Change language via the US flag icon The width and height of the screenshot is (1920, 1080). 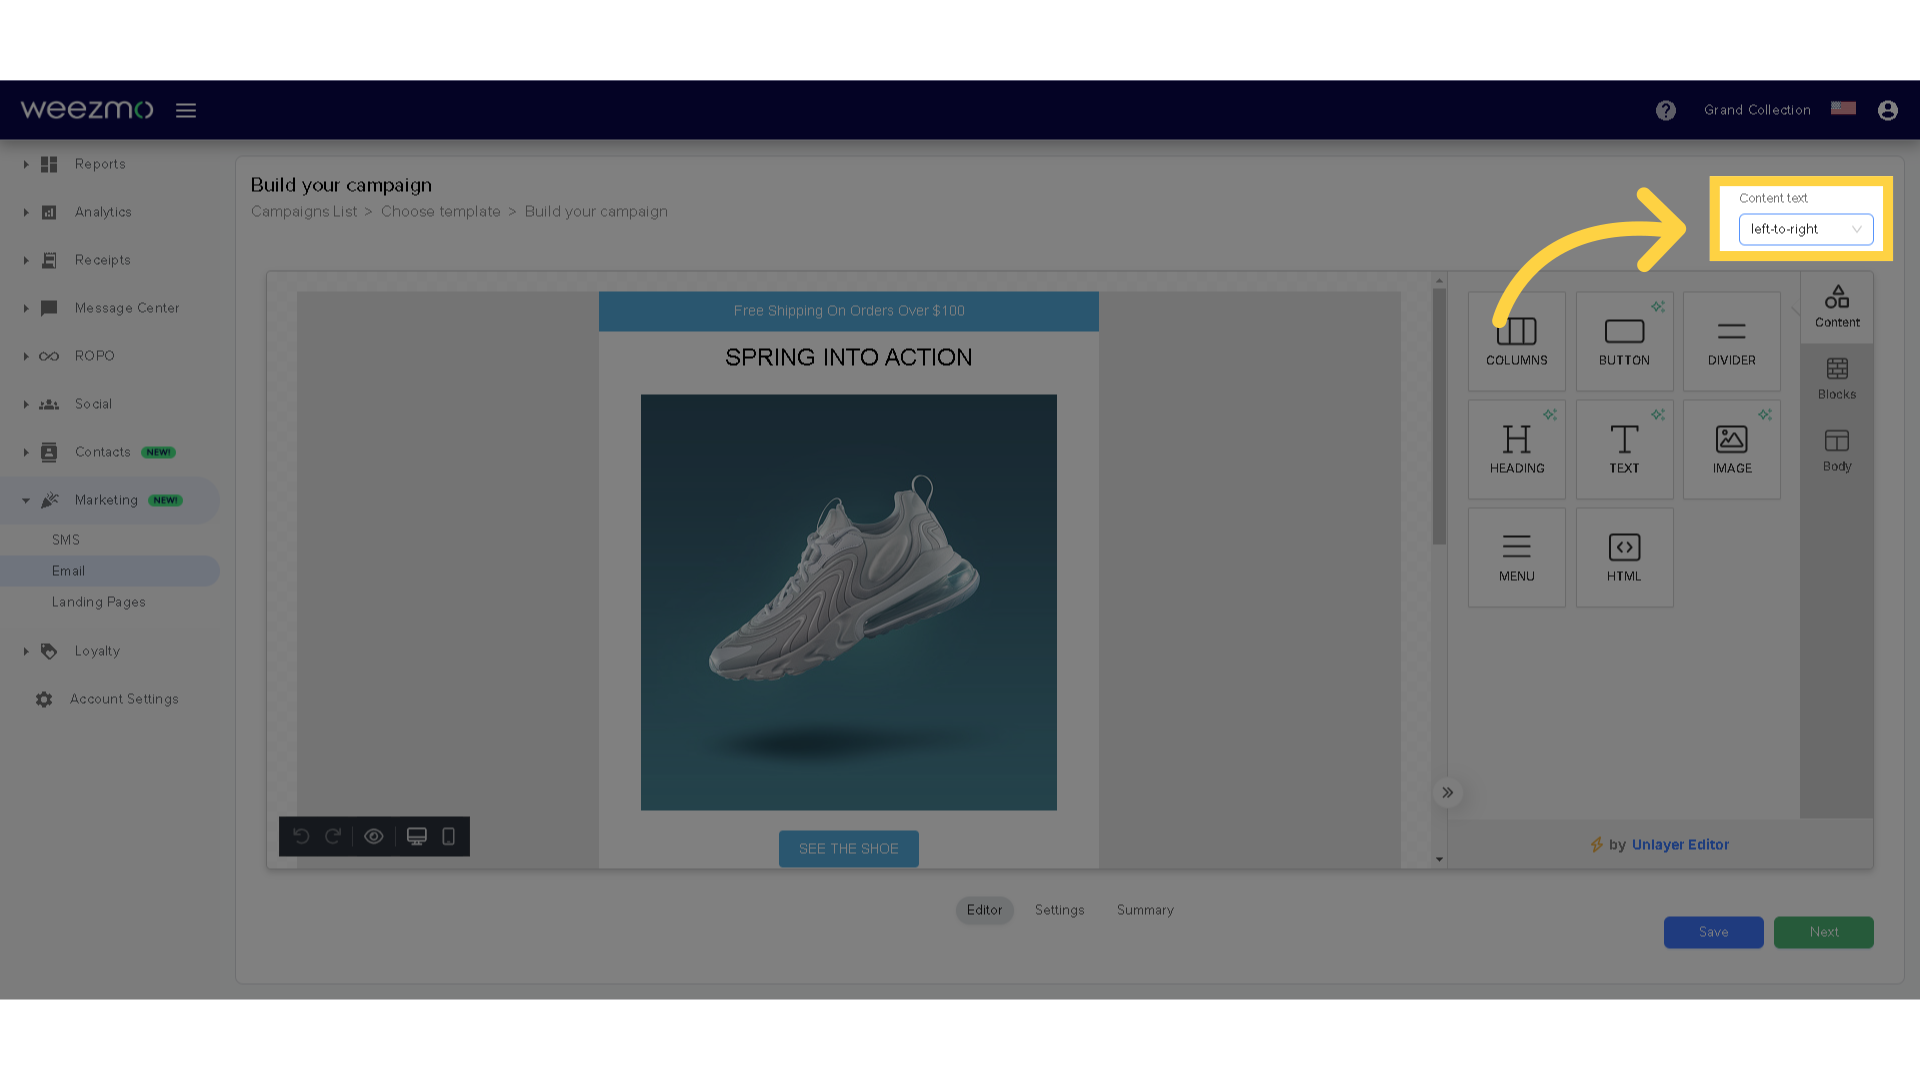[x=1843, y=108]
